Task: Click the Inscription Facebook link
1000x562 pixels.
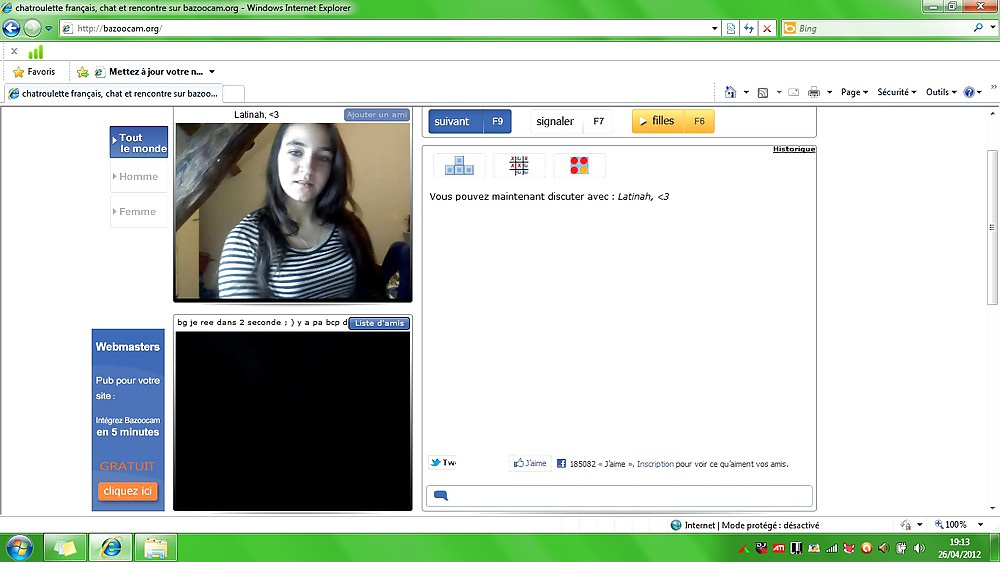Action: click(x=655, y=464)
